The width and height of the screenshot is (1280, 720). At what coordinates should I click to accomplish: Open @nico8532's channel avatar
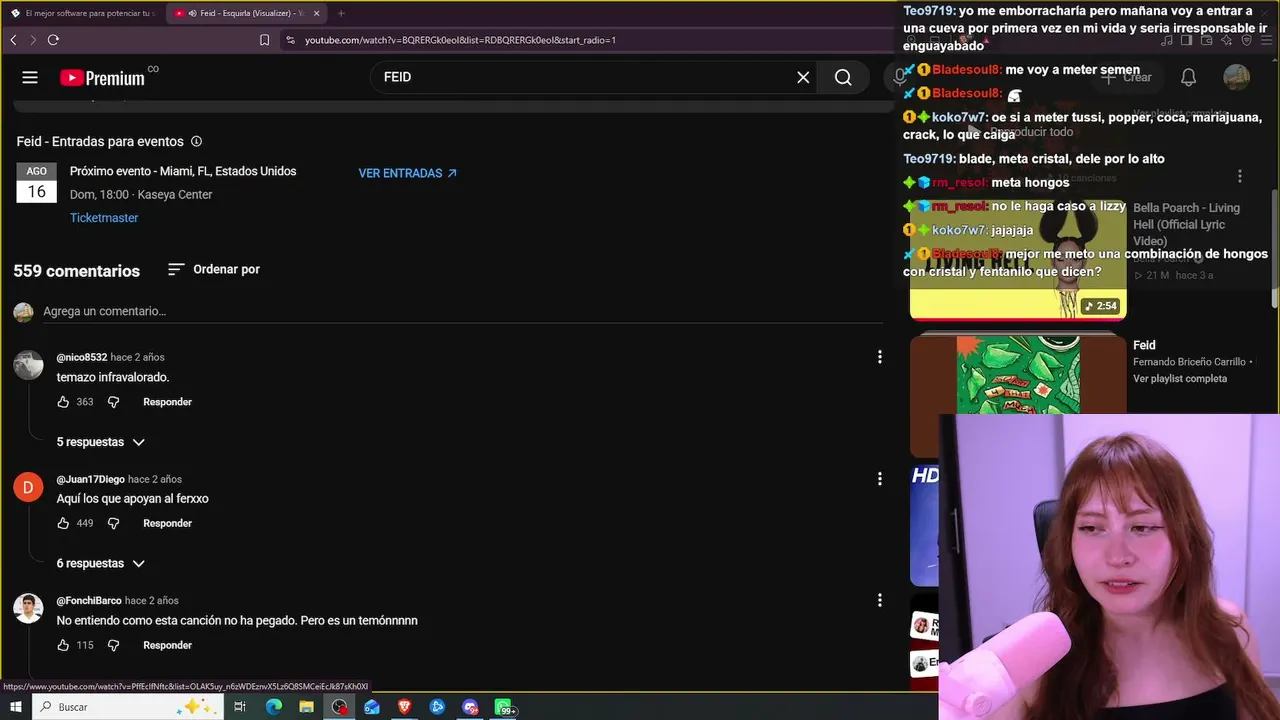click(28, 365)
